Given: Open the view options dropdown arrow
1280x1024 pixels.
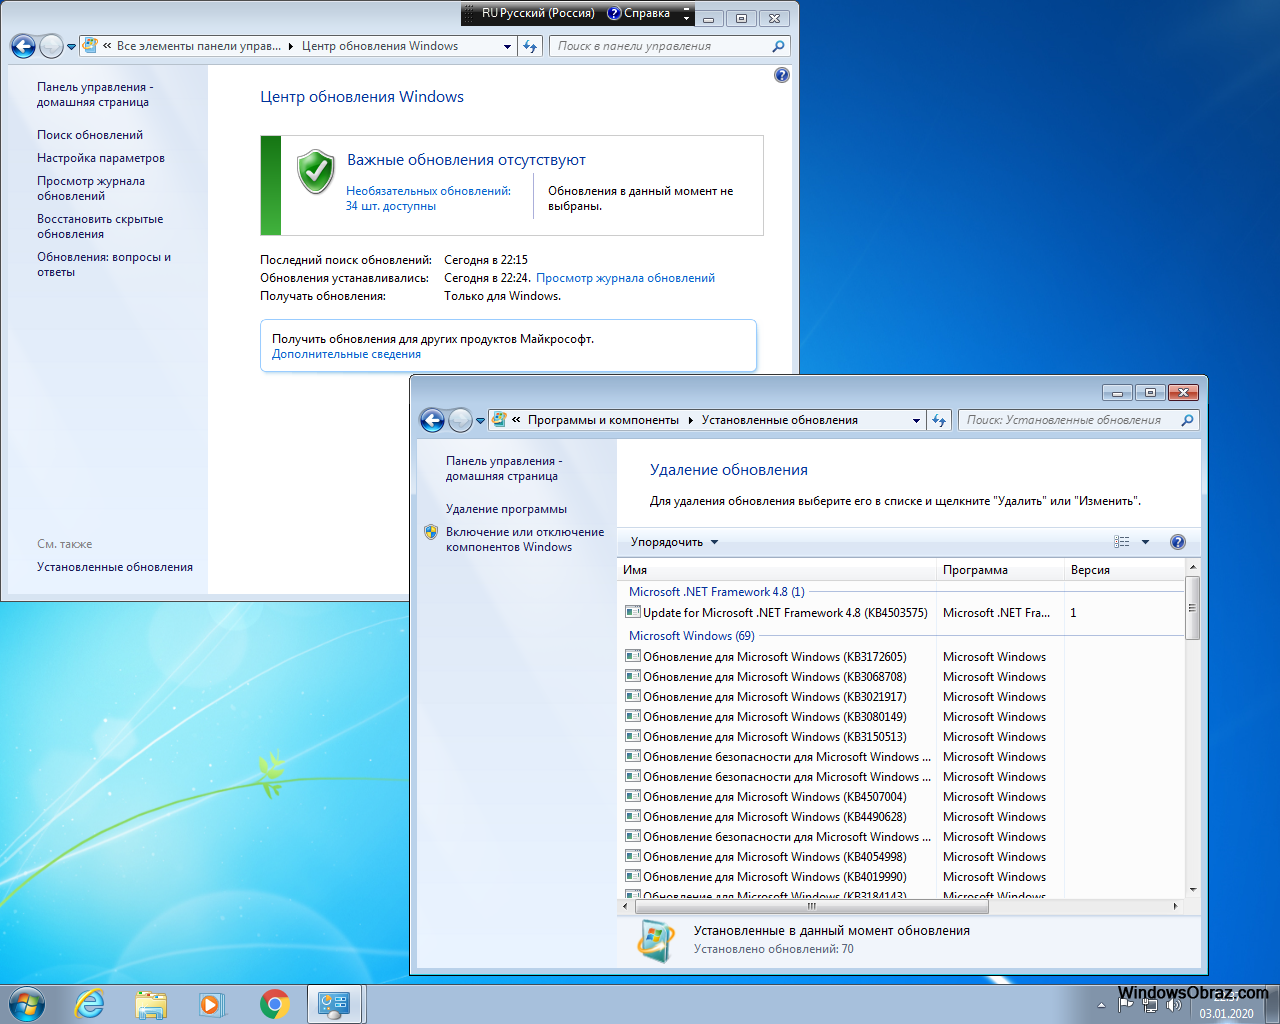Looking at the screenshot, I should [x=1145, y=542].
